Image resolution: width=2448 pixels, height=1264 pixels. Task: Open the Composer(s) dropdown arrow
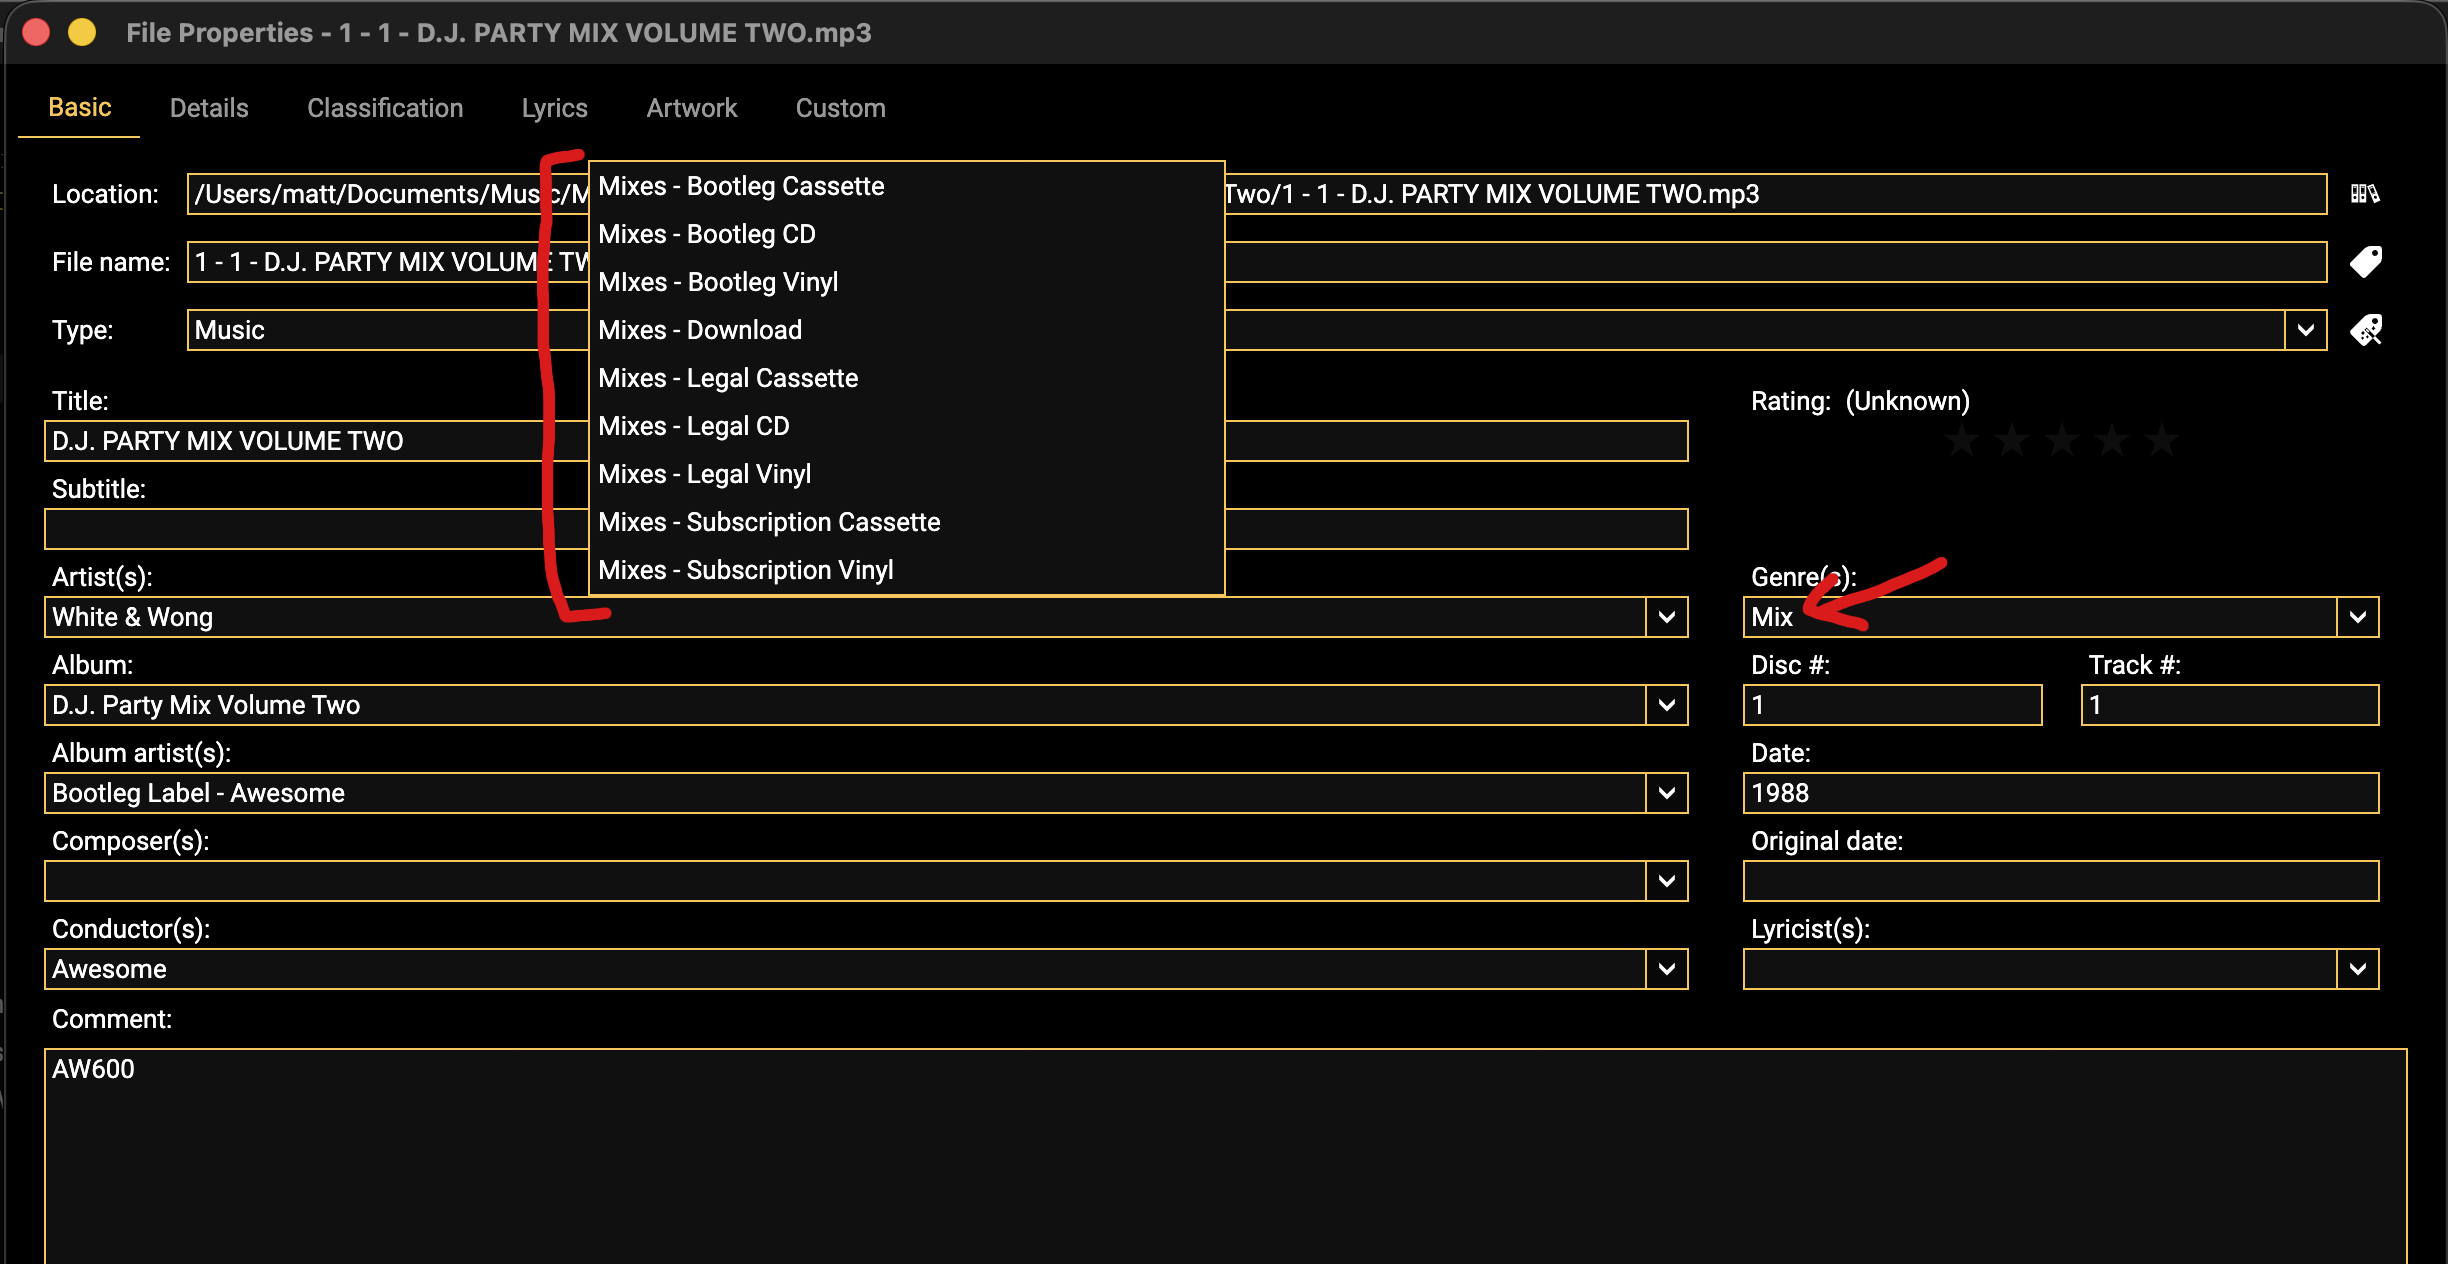coord(1666,881)
